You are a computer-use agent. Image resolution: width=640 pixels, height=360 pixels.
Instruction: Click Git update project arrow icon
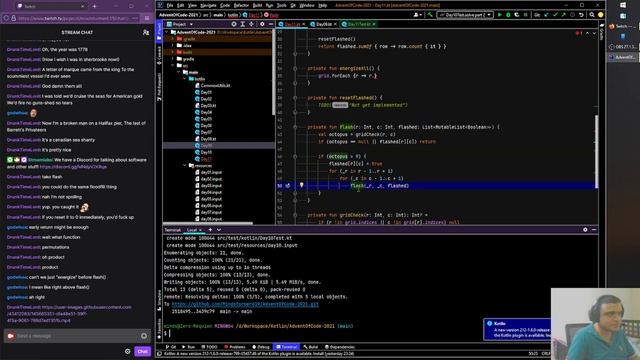(547, 15)
